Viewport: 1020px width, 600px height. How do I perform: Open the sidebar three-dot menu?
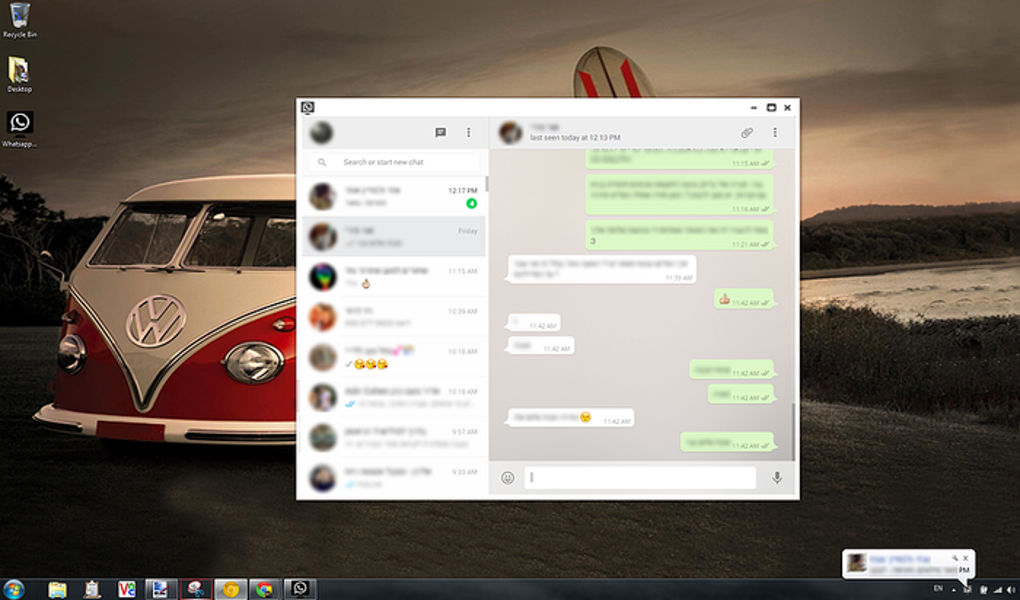click(x=468, y=133)
